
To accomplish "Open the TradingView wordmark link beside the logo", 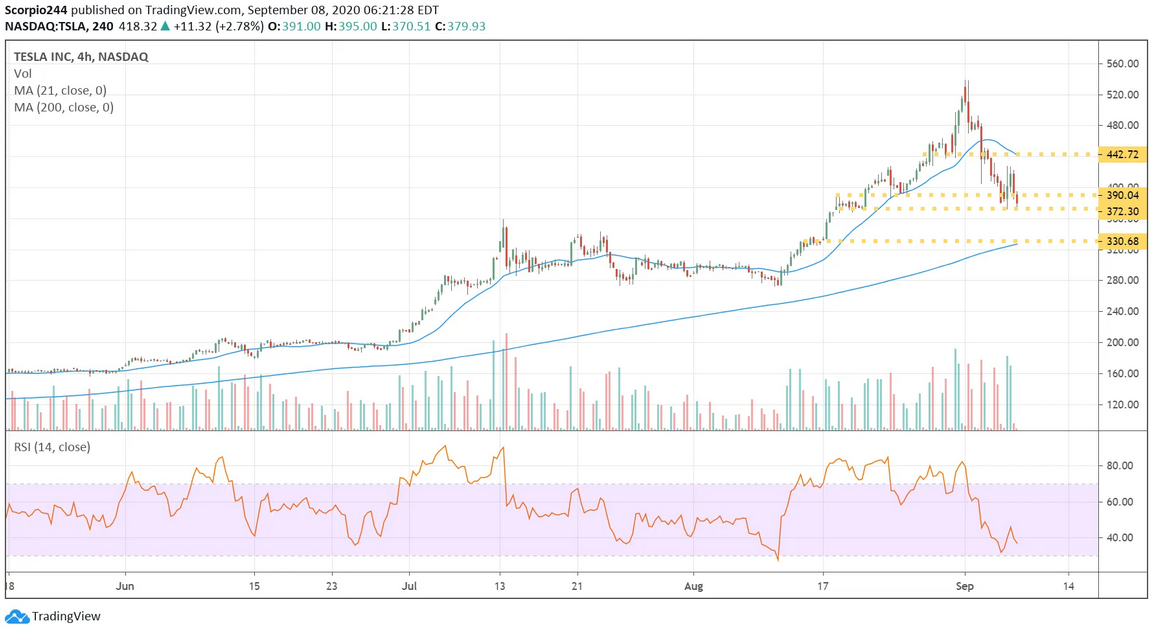I will point(66,616).
